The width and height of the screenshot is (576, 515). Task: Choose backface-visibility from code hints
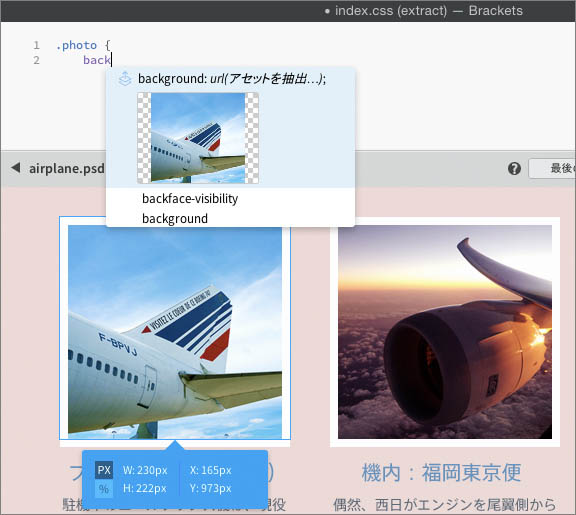point(190,199)
